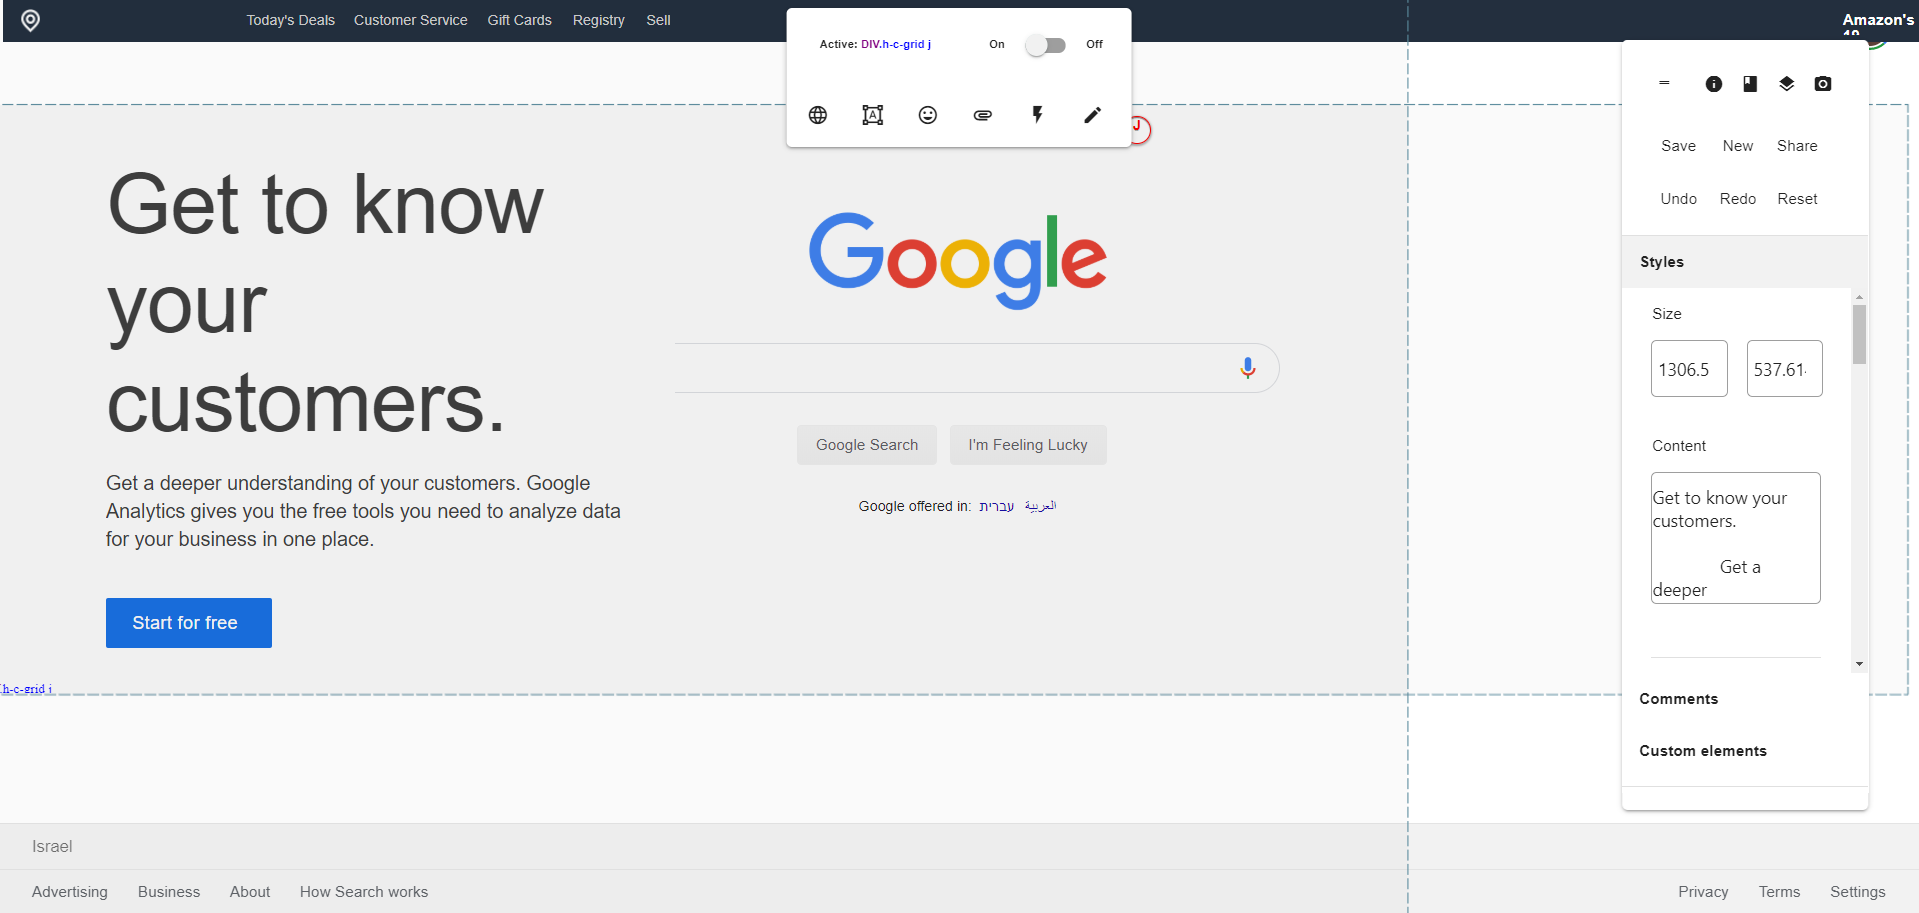
Task: Open Registry in top navigation
Action: coord(599,20)
